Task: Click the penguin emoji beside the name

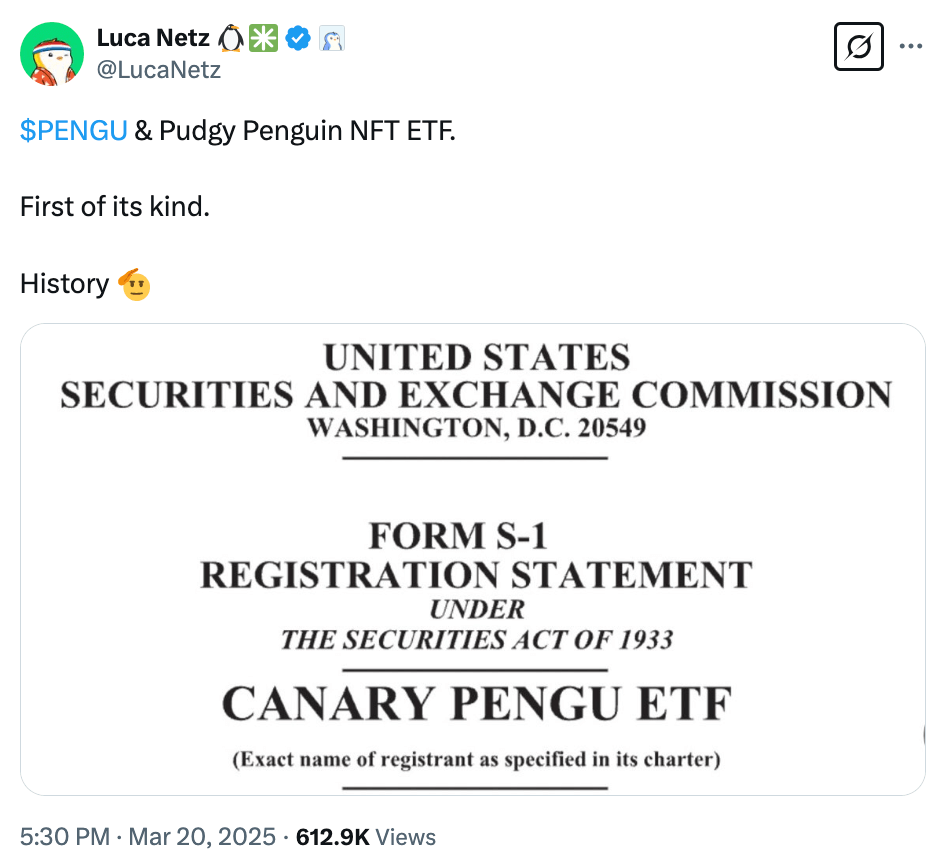Action: click(x=231, y=39)
